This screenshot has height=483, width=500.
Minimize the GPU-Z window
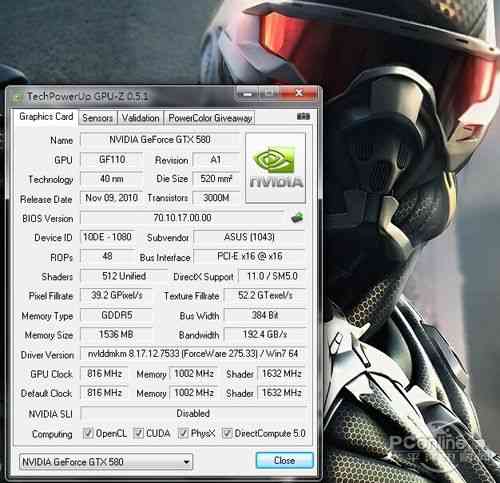coord(248,93)
